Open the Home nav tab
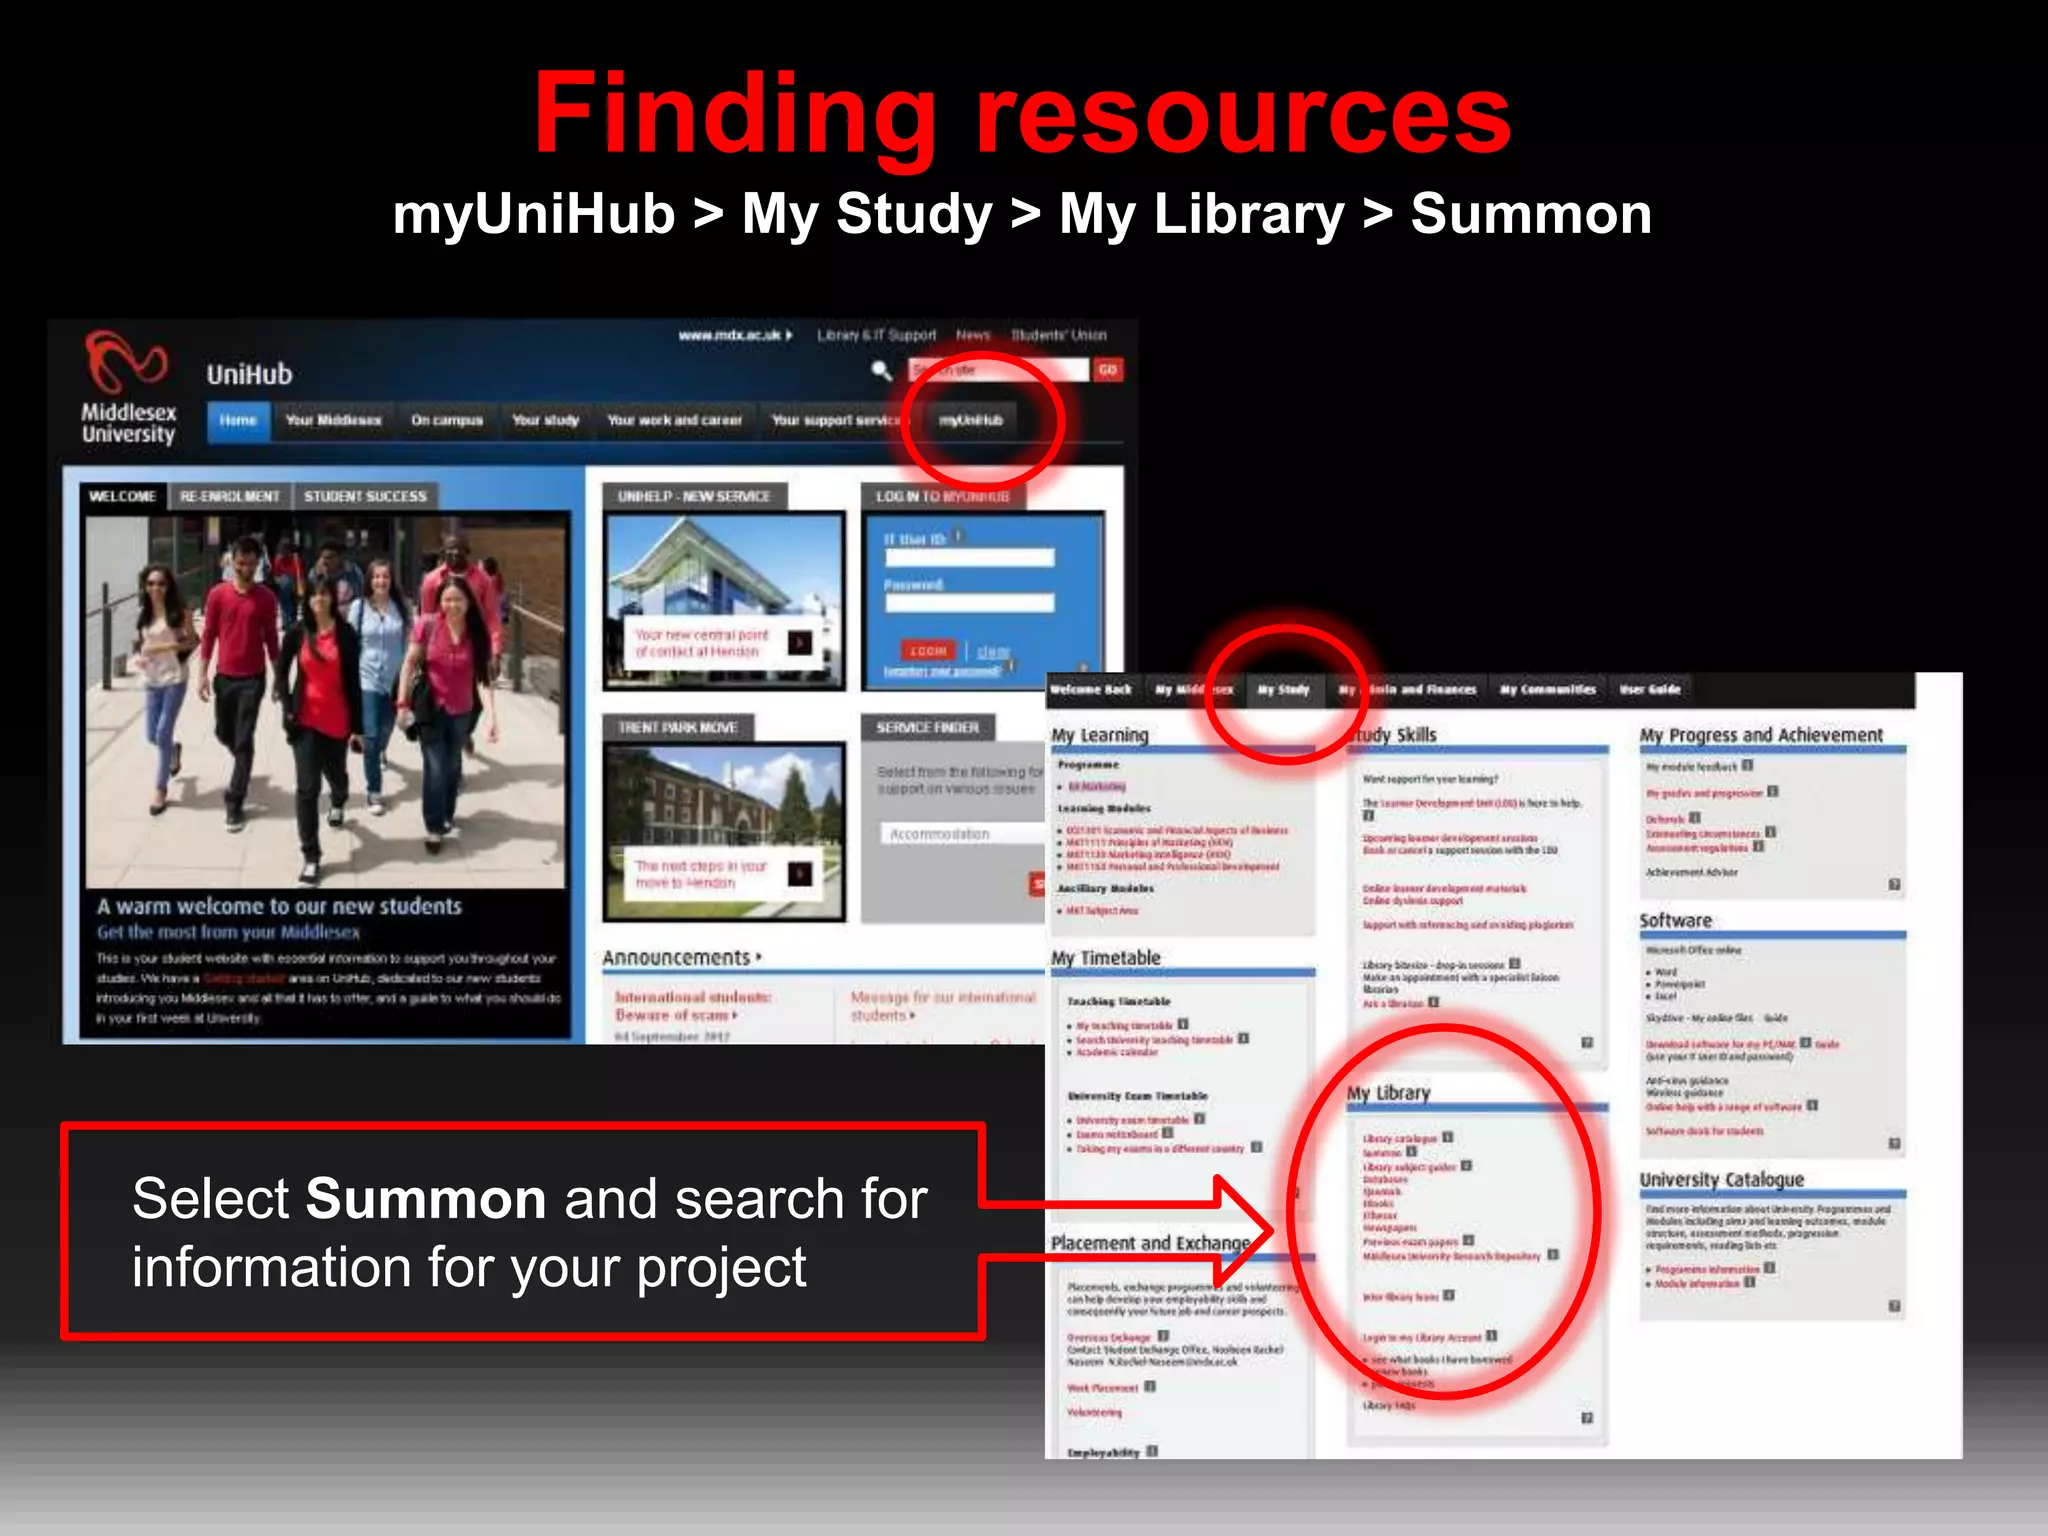Screen dimensions: 2048x1536 pyautogui.click(x=238, y=421)
